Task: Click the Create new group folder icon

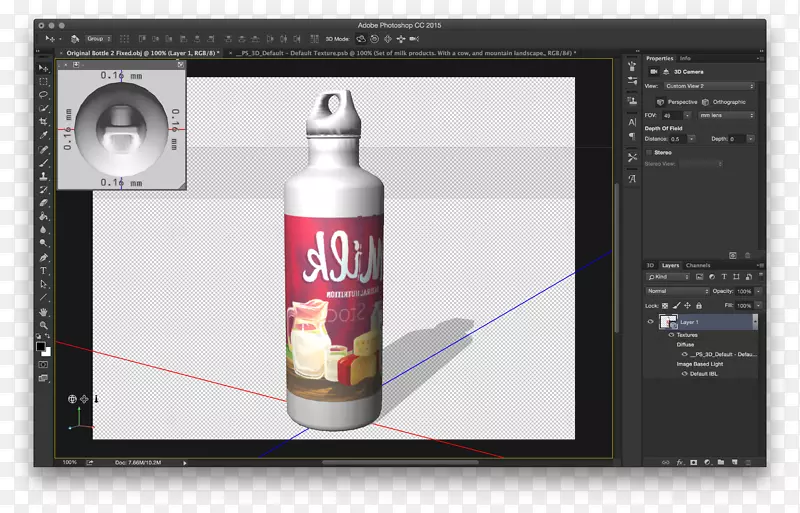Action: tap(721, 462)
